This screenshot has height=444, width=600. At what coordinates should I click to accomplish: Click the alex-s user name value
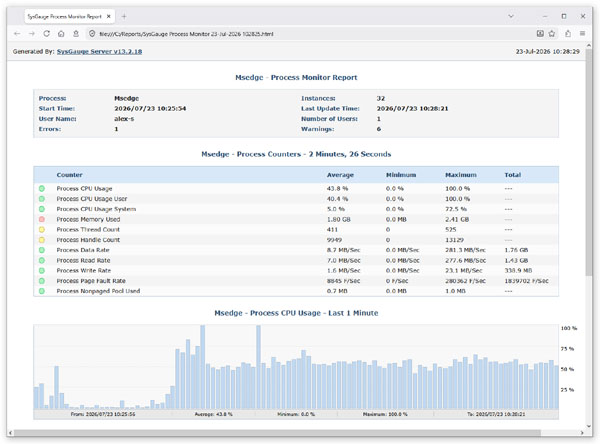click(124, 119)
